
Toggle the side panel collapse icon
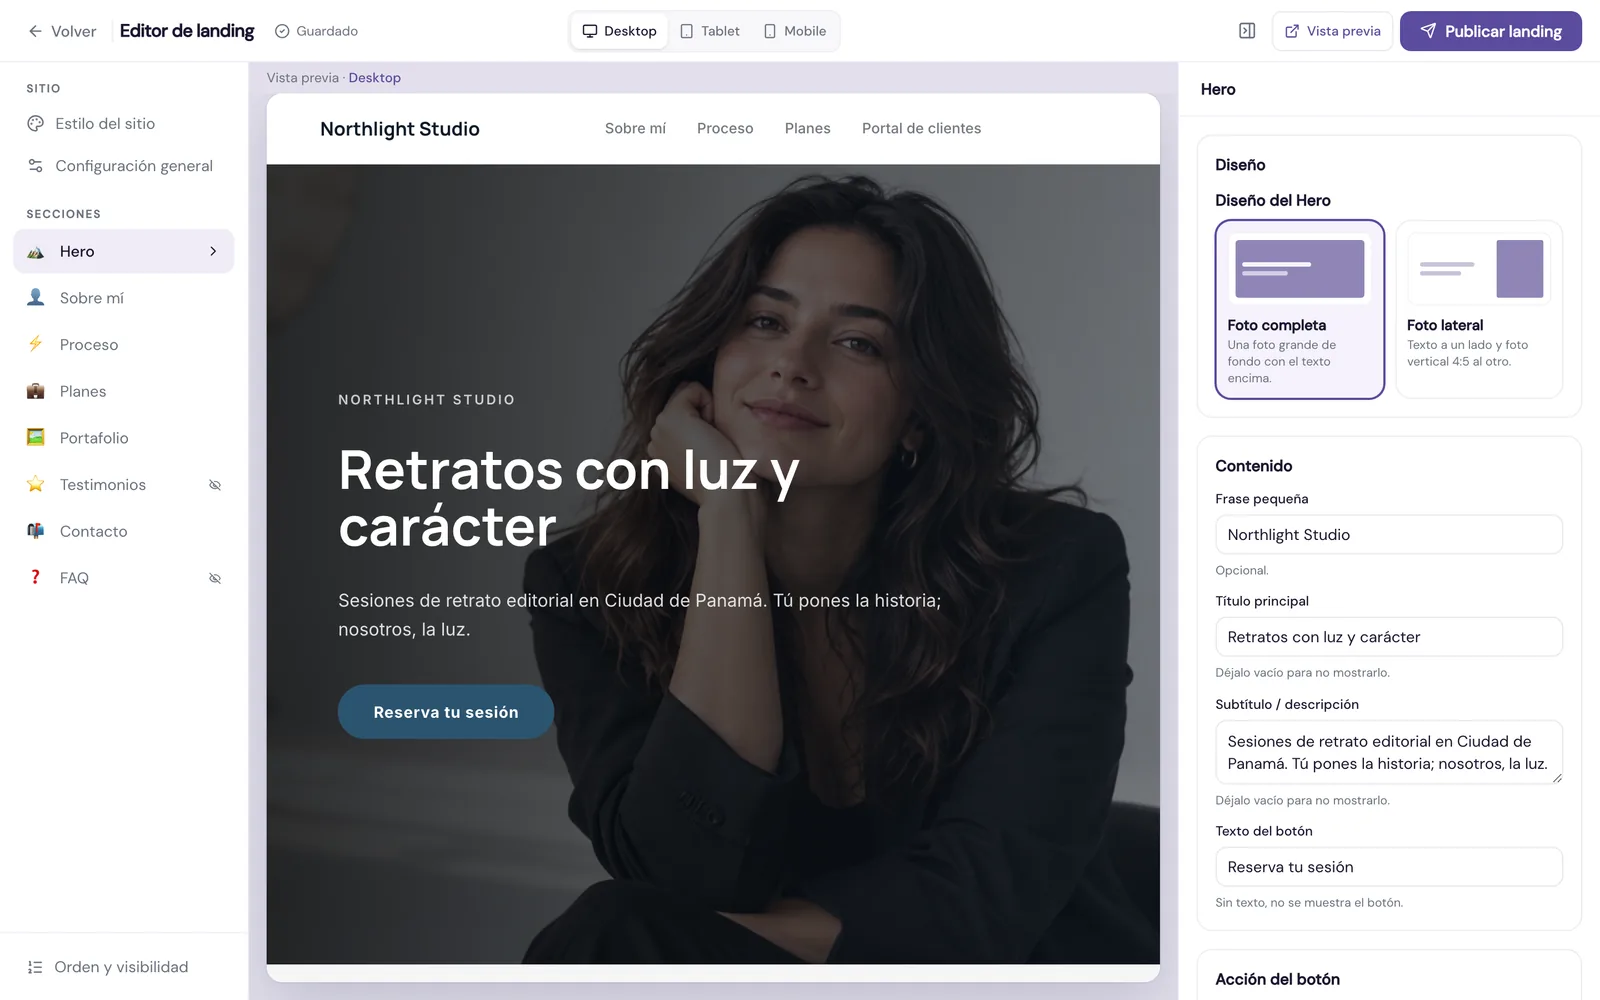1247,31
